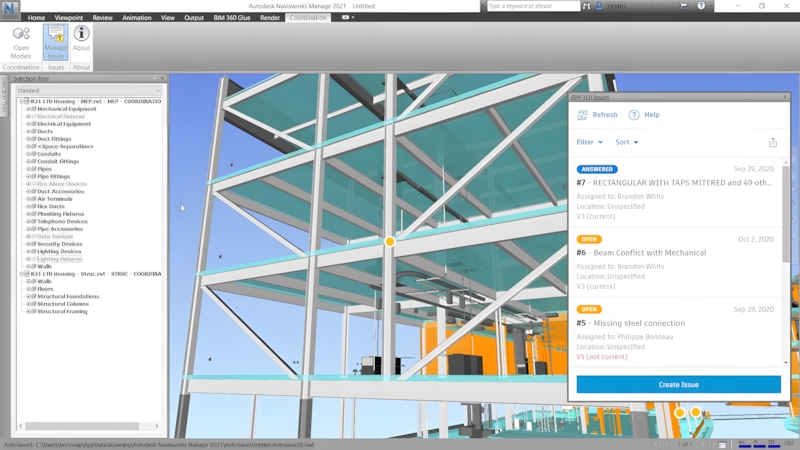This screenshot has width=800, height=450.
Task: Open the Standard dropdown in Selection Tree
Action: coord(89,90)
